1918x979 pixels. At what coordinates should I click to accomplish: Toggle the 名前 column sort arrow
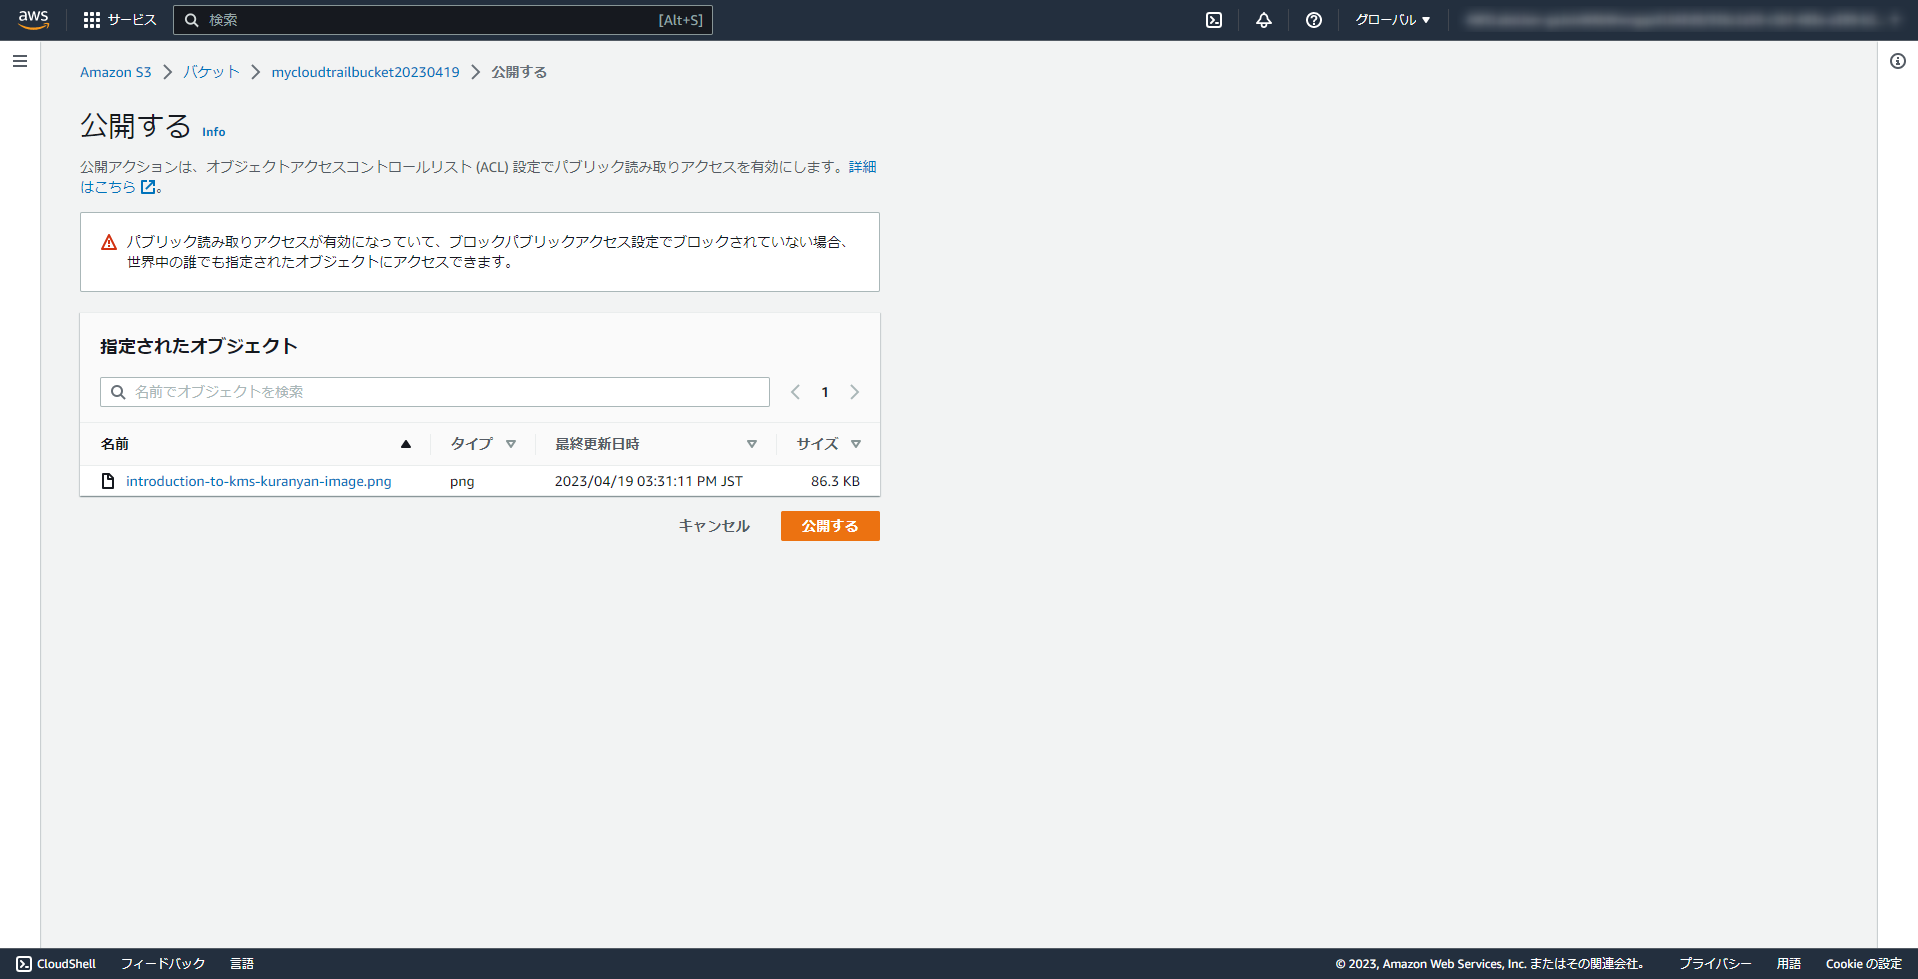[x=406, y=443]
